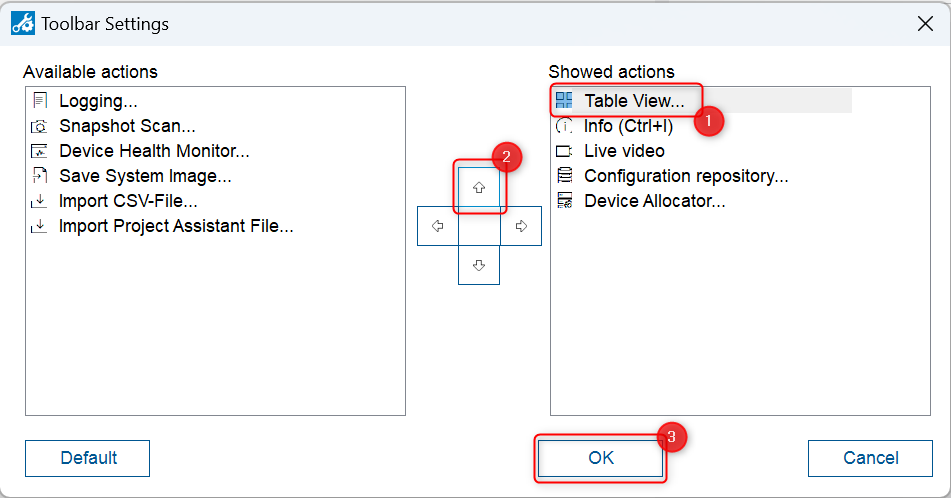Click the Snapshot Scan camera icon

(x=40, y=126)
